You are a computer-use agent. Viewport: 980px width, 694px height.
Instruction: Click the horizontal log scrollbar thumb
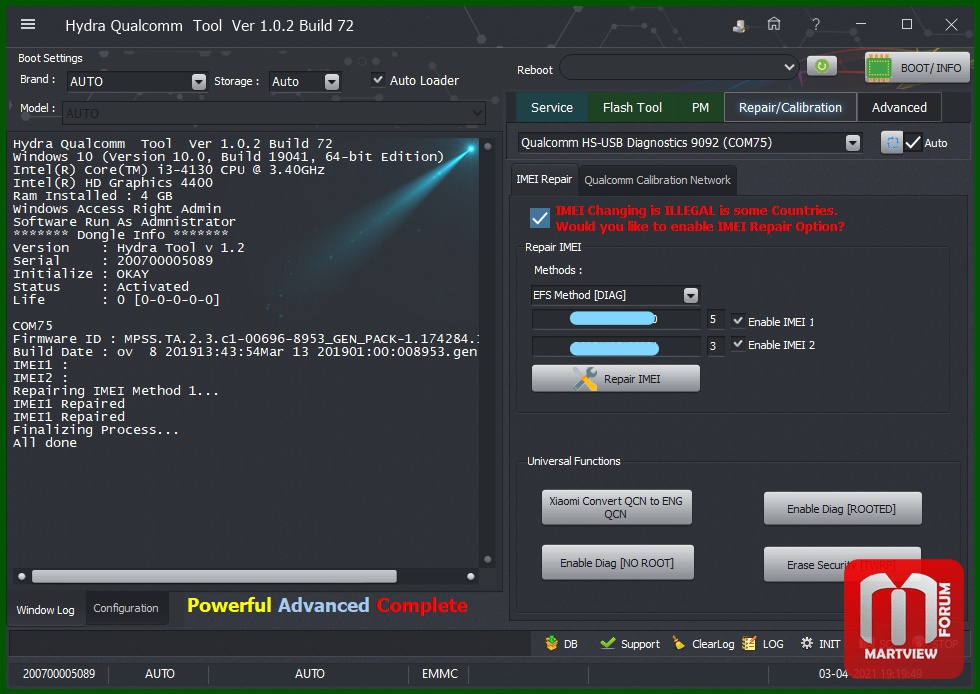click(x=214, y=576)
